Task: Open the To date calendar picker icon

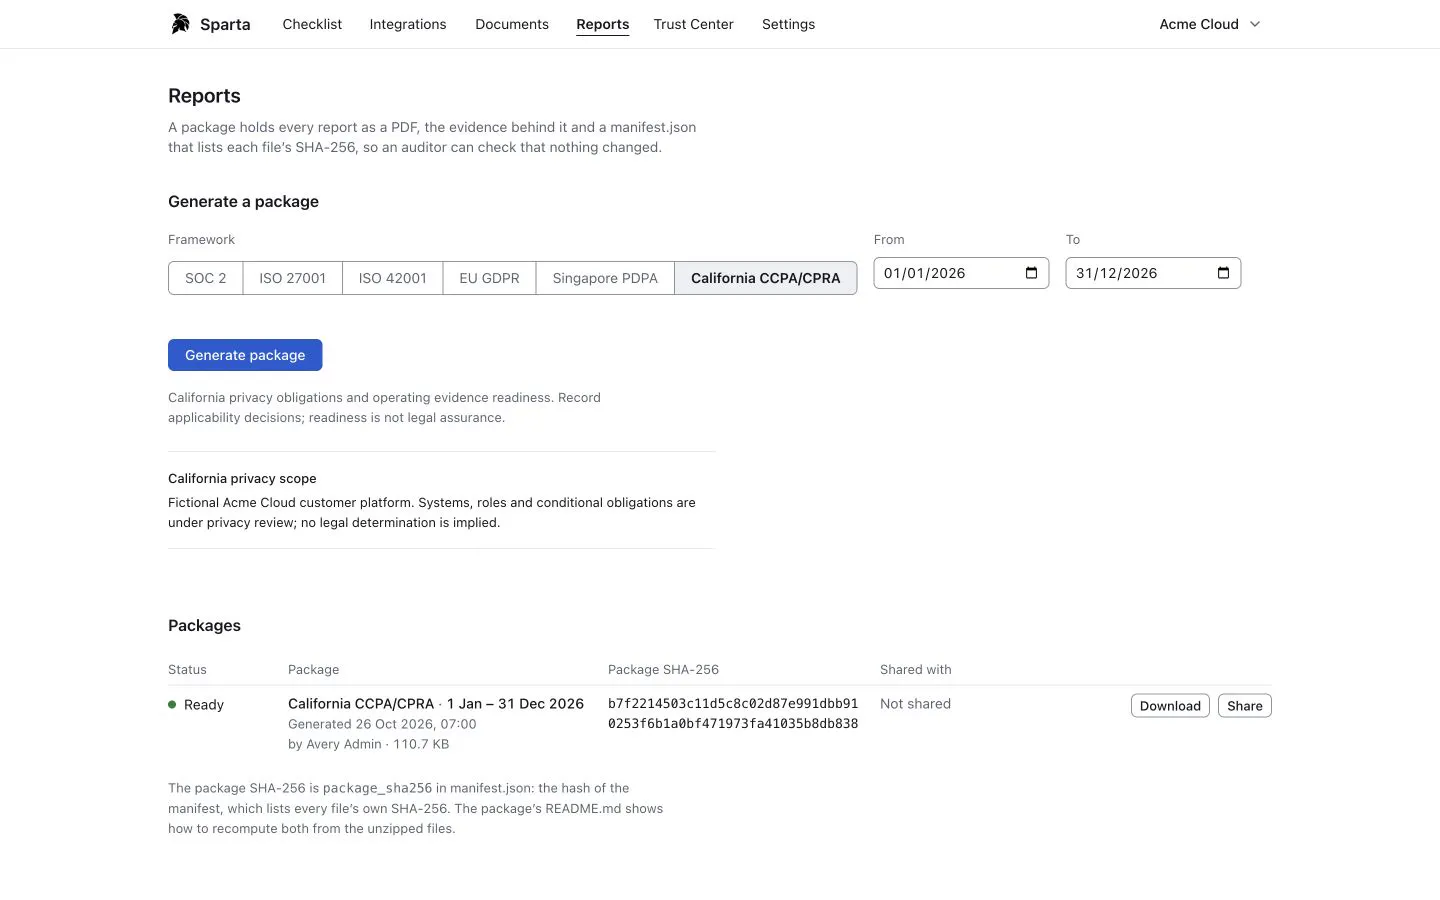Action: click(x=1223, y=273)
